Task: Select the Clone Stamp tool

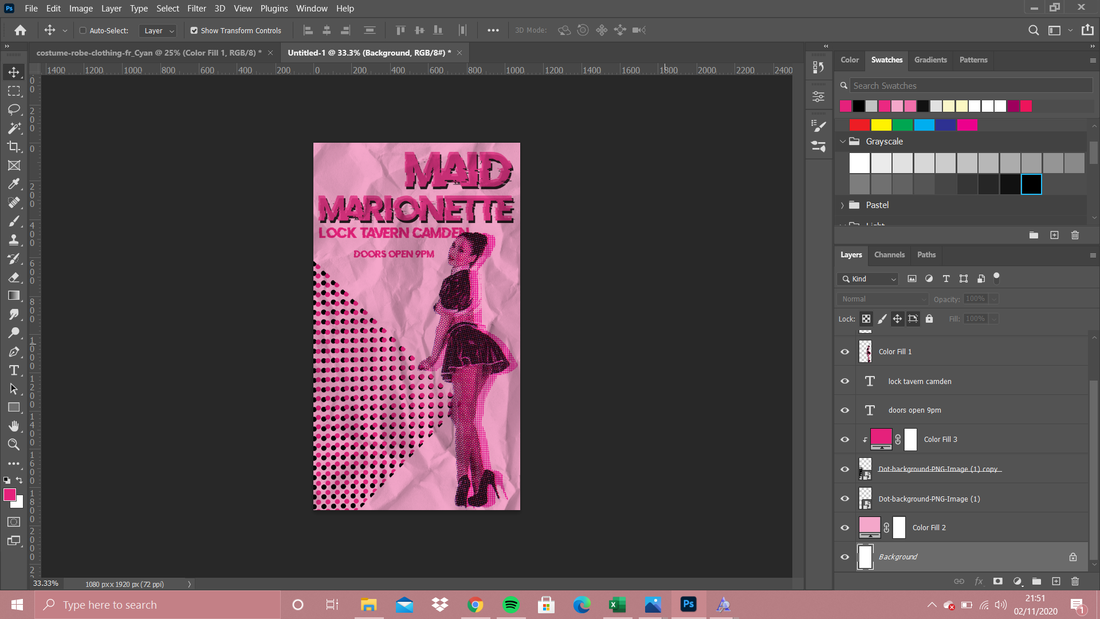Action: (x=13, y=240)
